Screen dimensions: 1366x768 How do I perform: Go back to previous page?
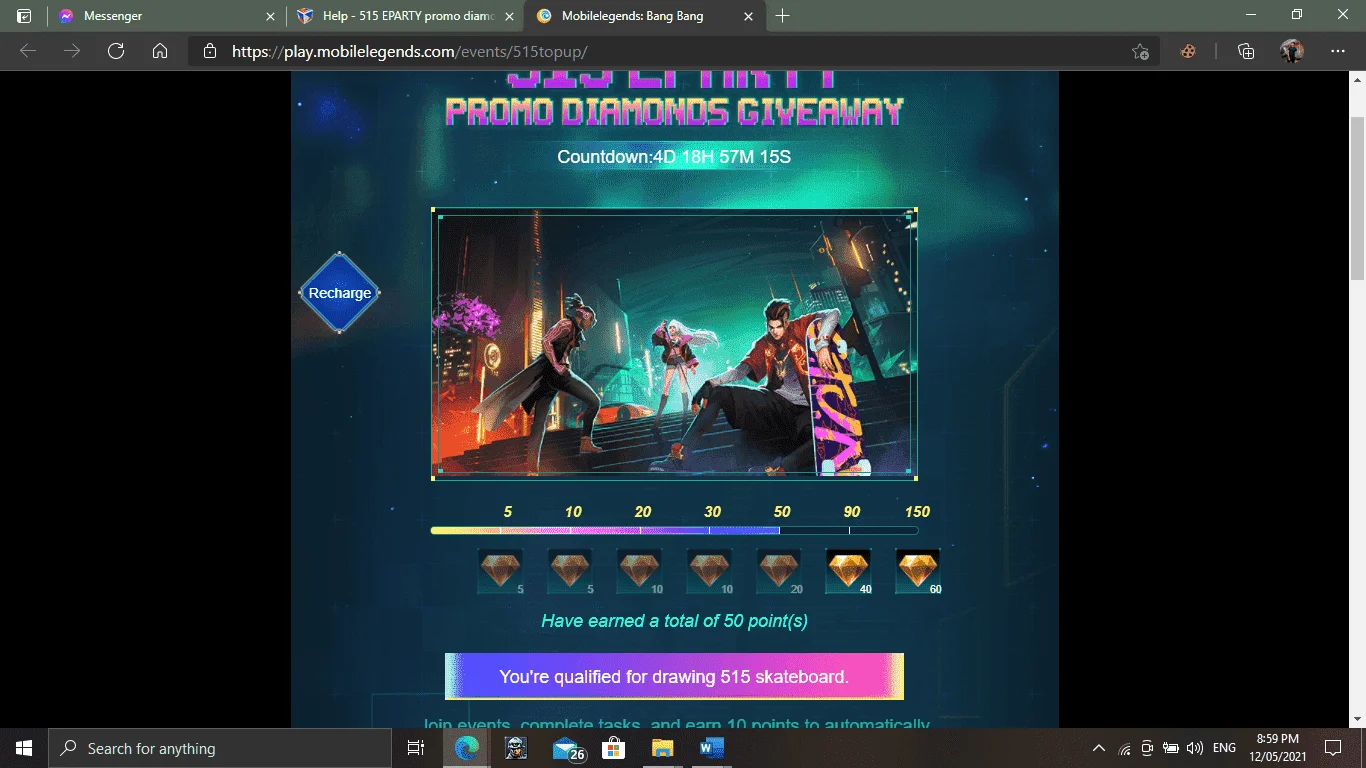(x=28, y=51)
